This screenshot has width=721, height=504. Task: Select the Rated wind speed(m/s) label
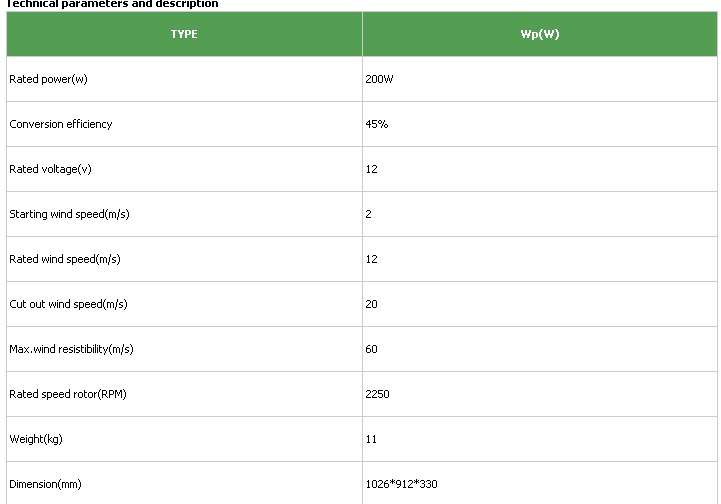(65, 259)
